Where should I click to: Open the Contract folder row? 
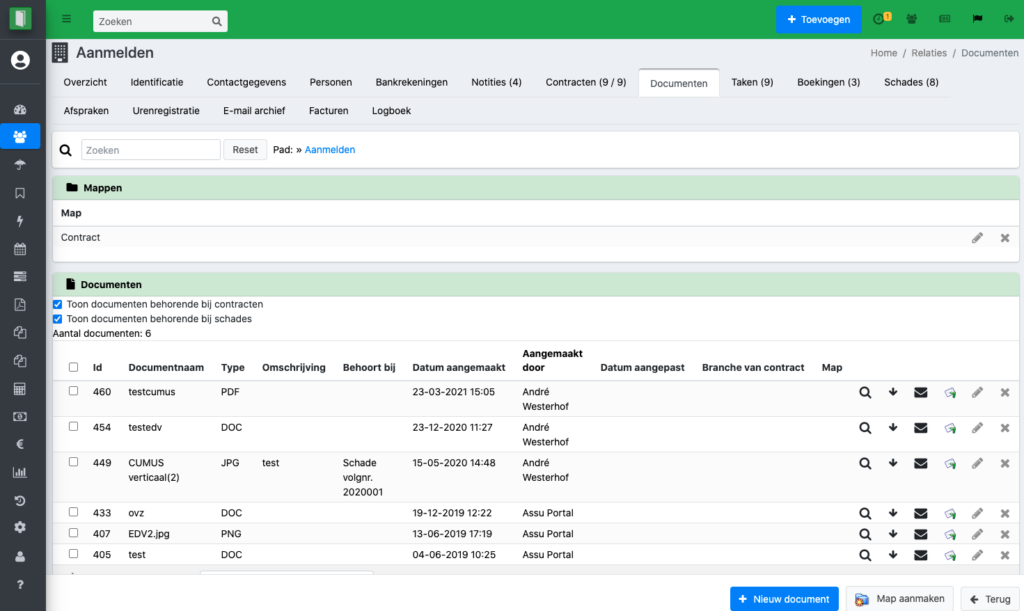tap(536, 238)
